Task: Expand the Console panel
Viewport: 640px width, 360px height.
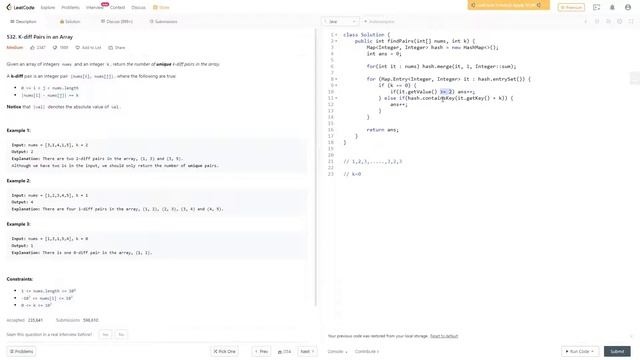Action: click(x=338, y=351)
